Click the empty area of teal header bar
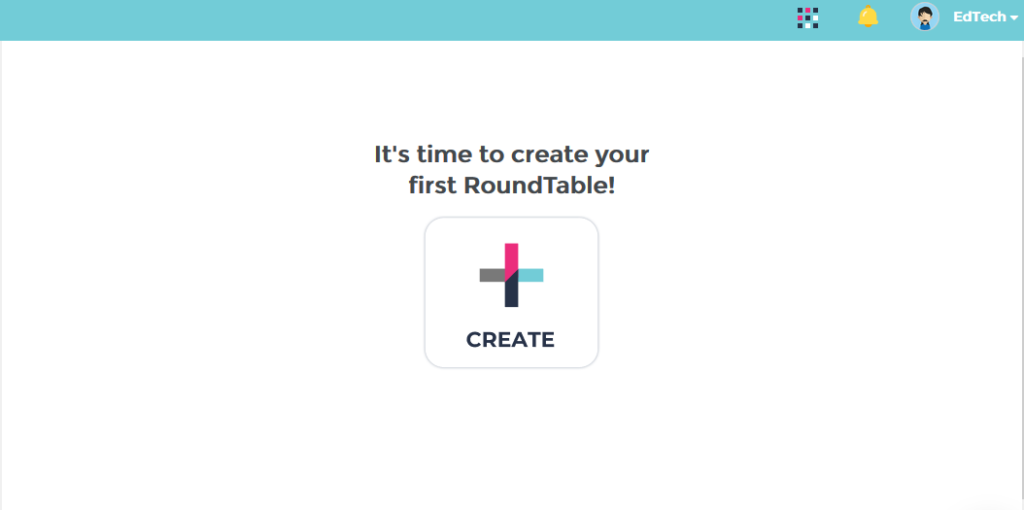This screenshot has width=1024, height=510. click(392, 20)
